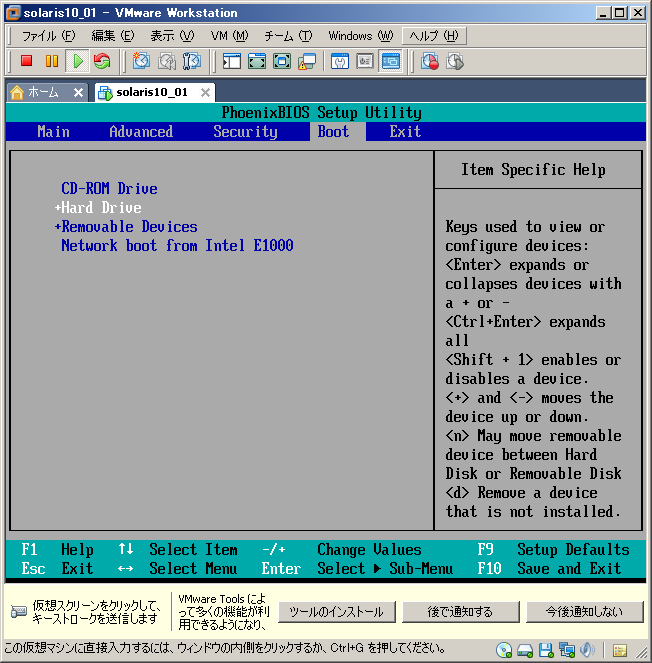The width and height of the screenshot is (652, 663).
Task: Open the チーム (T) menu
Action: pos(288,36)
